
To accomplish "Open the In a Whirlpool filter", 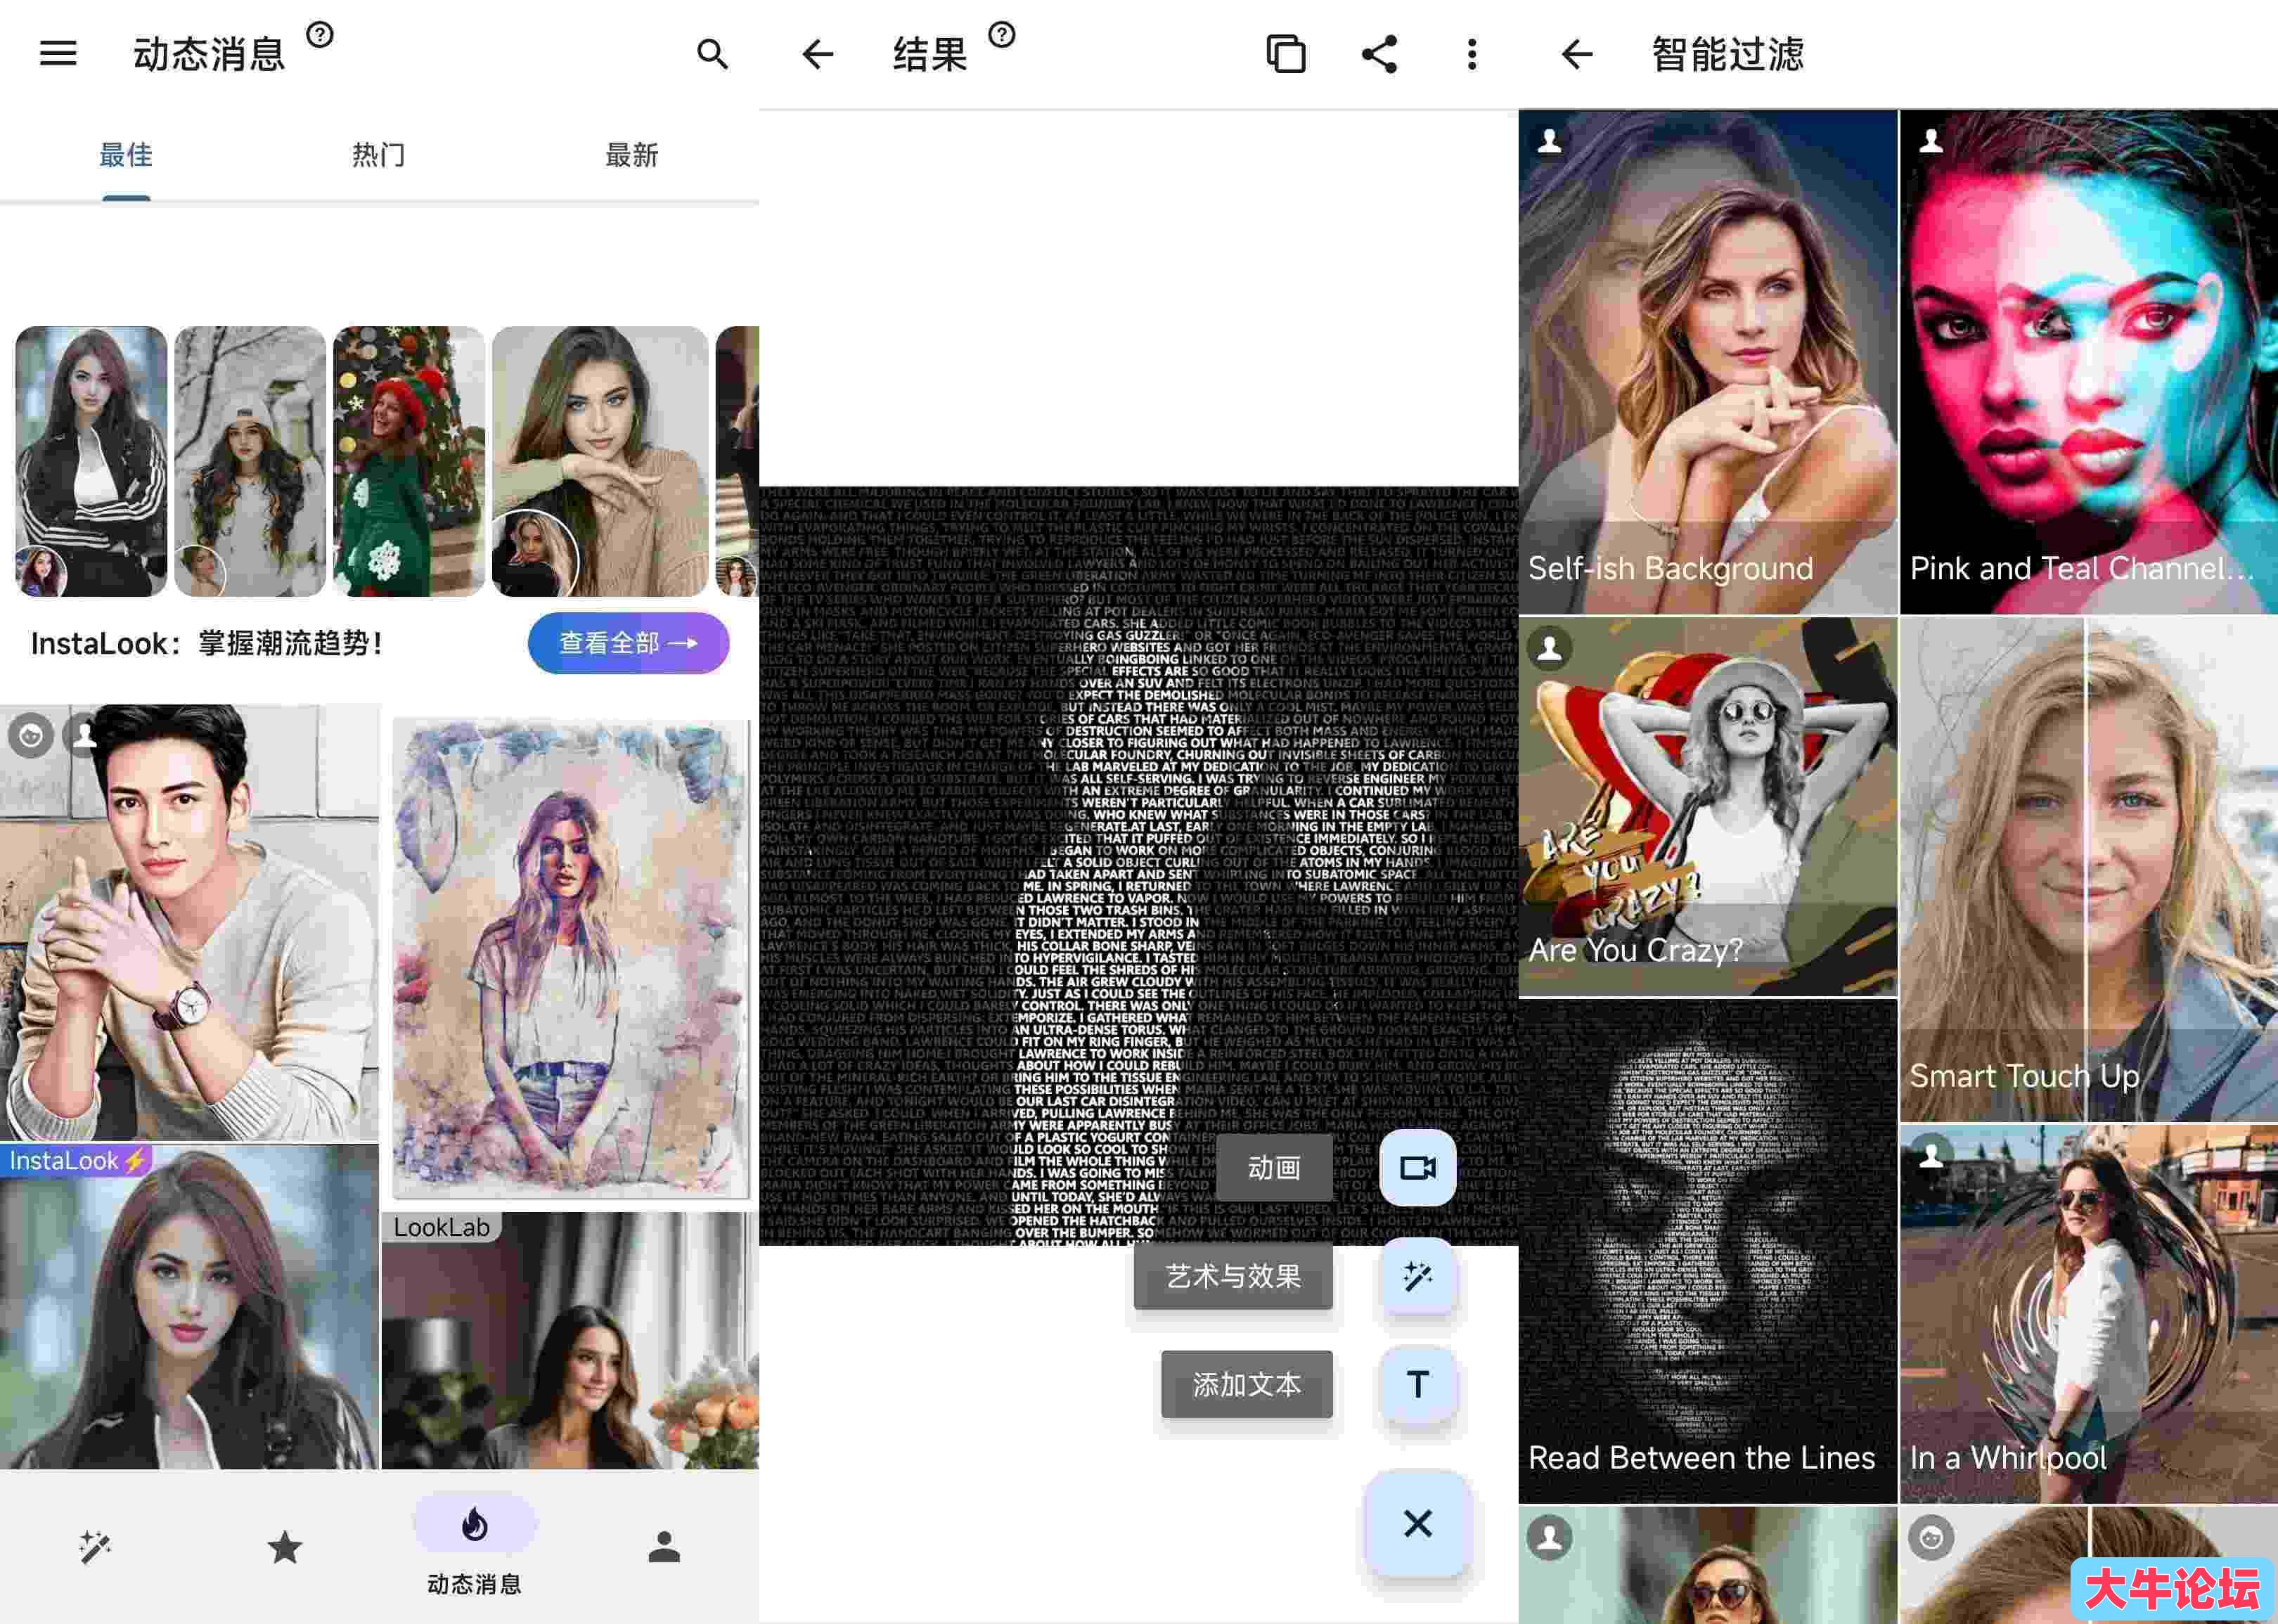I will click(2089, 1314).
